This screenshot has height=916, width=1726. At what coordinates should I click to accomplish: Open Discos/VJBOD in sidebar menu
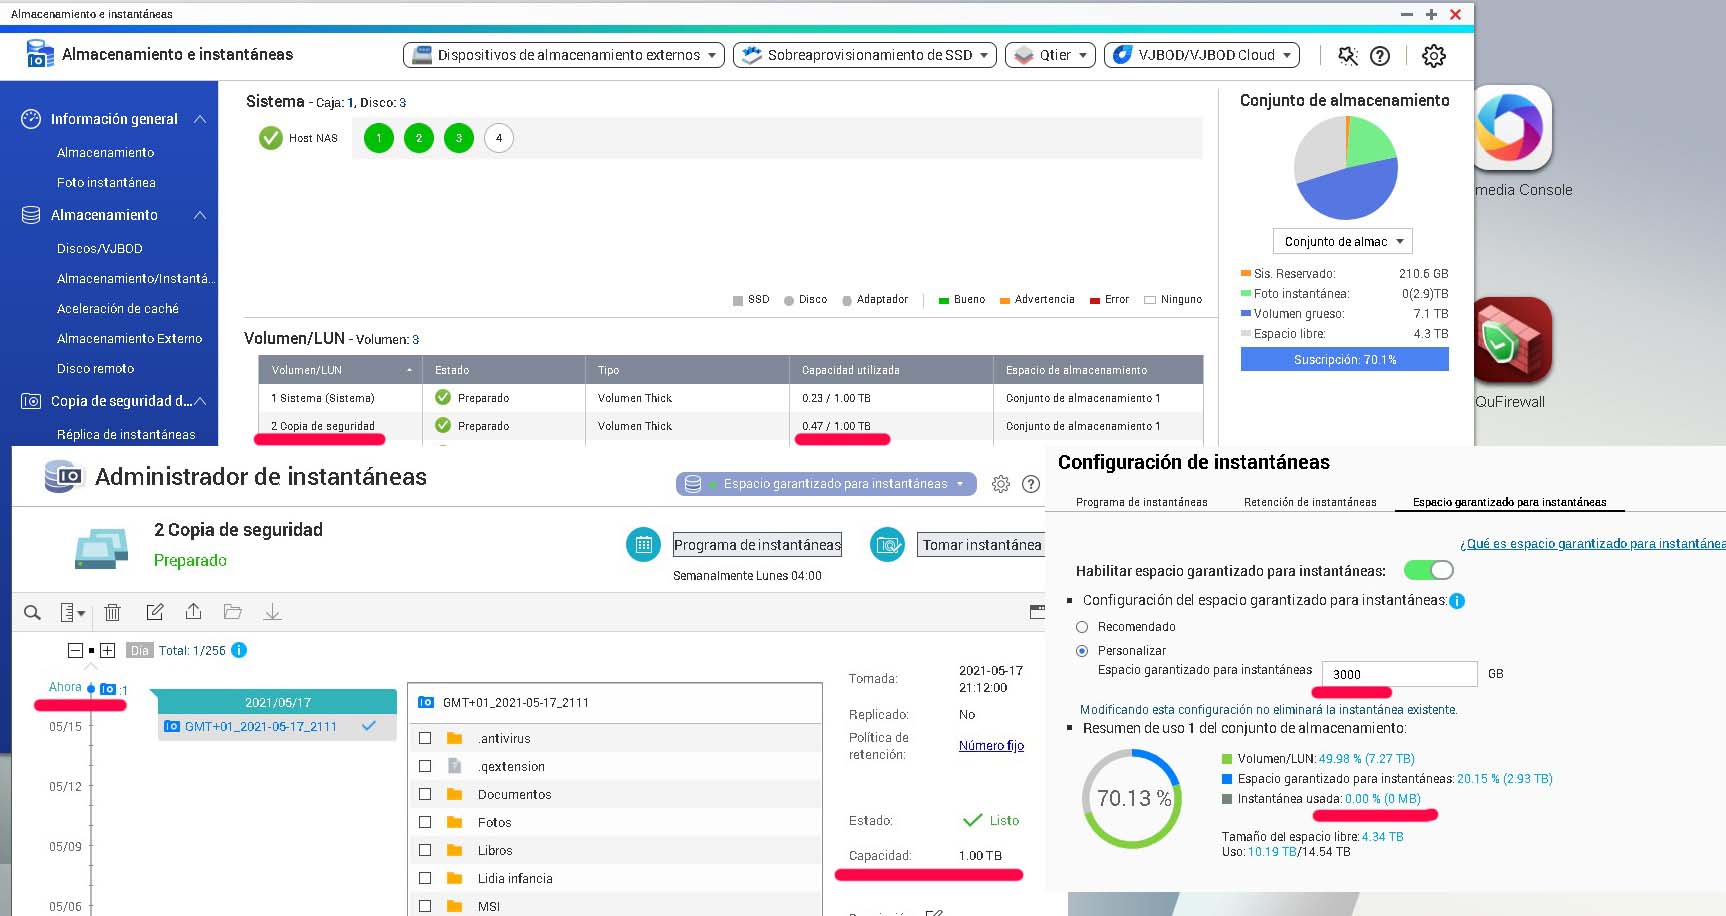[99, 248]
